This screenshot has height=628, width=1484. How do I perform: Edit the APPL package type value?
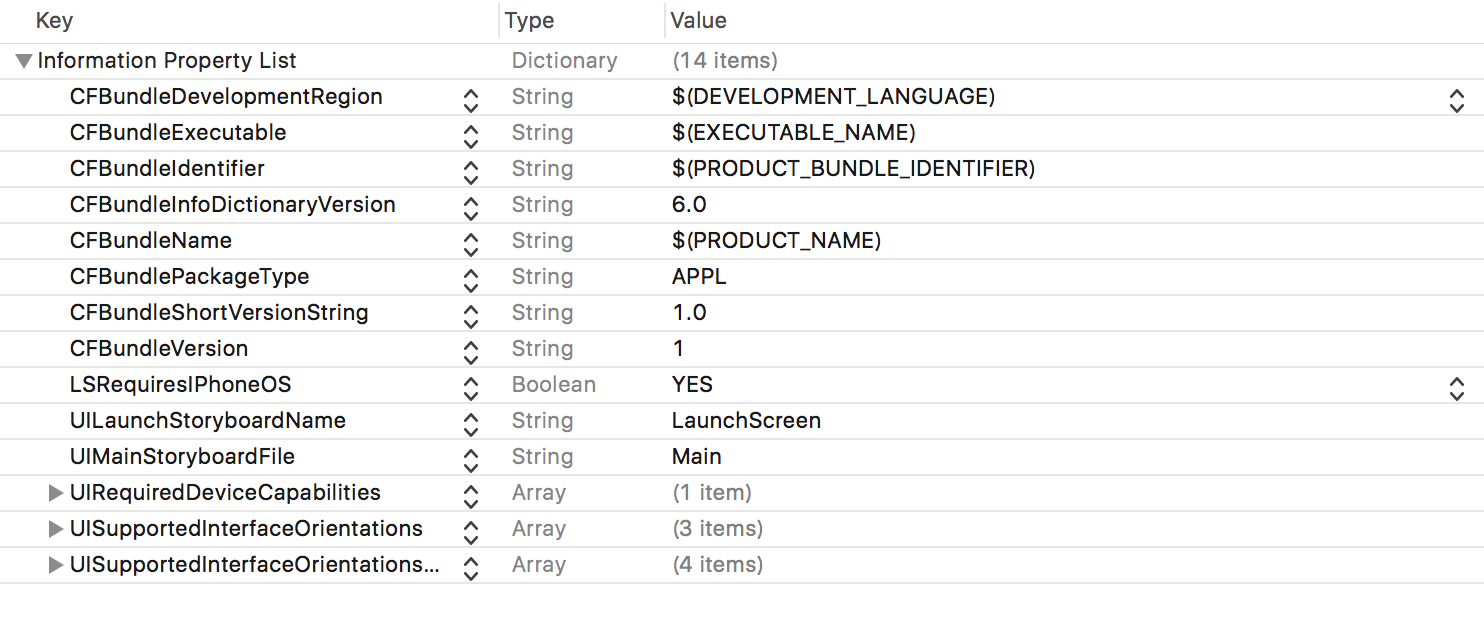tap(698, 276)
